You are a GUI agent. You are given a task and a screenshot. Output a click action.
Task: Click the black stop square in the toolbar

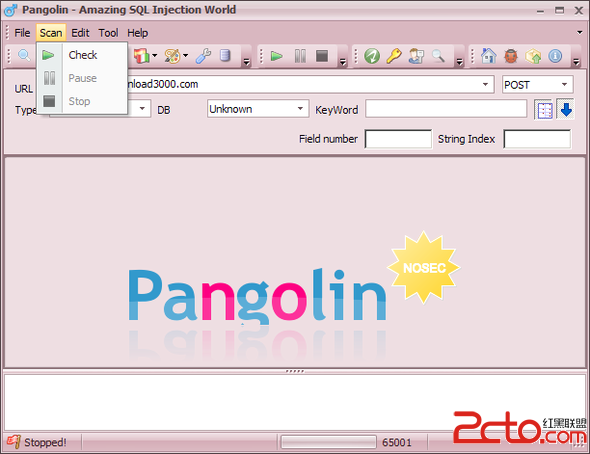(322, 56)
